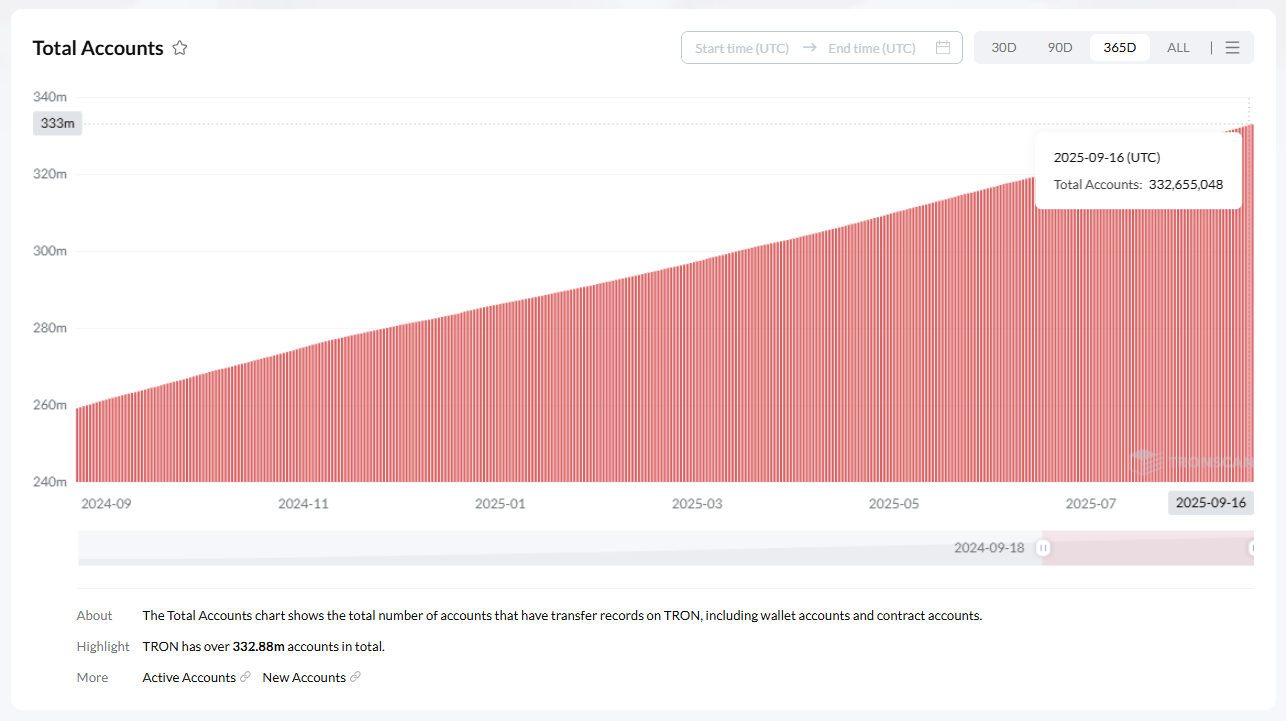Select the 365D range option
1286x721 pixels.
coord(1119,48)
